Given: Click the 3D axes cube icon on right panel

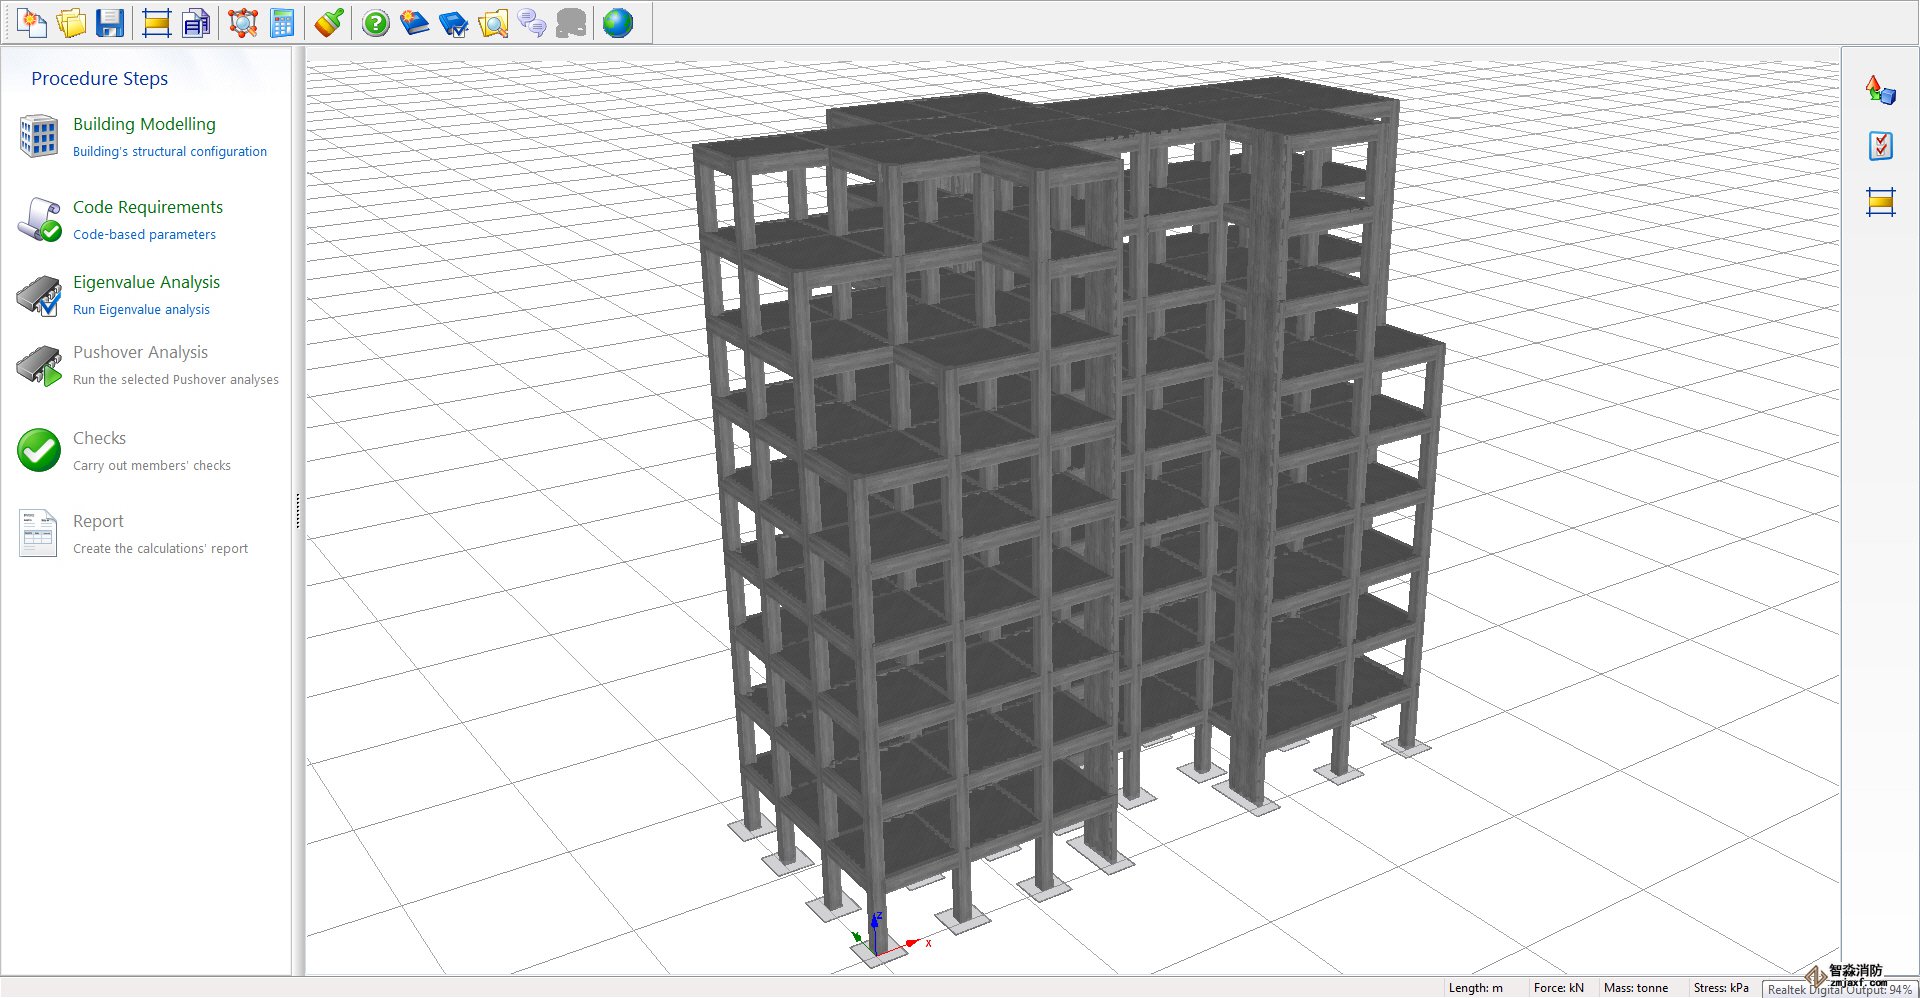Looking at the screenshot, I should coord(1880,90).
